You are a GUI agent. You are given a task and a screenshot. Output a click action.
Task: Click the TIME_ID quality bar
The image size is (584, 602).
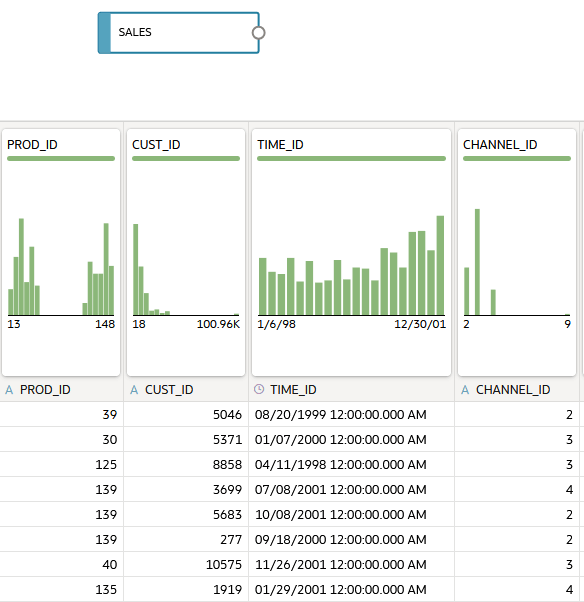coord(351,159)
